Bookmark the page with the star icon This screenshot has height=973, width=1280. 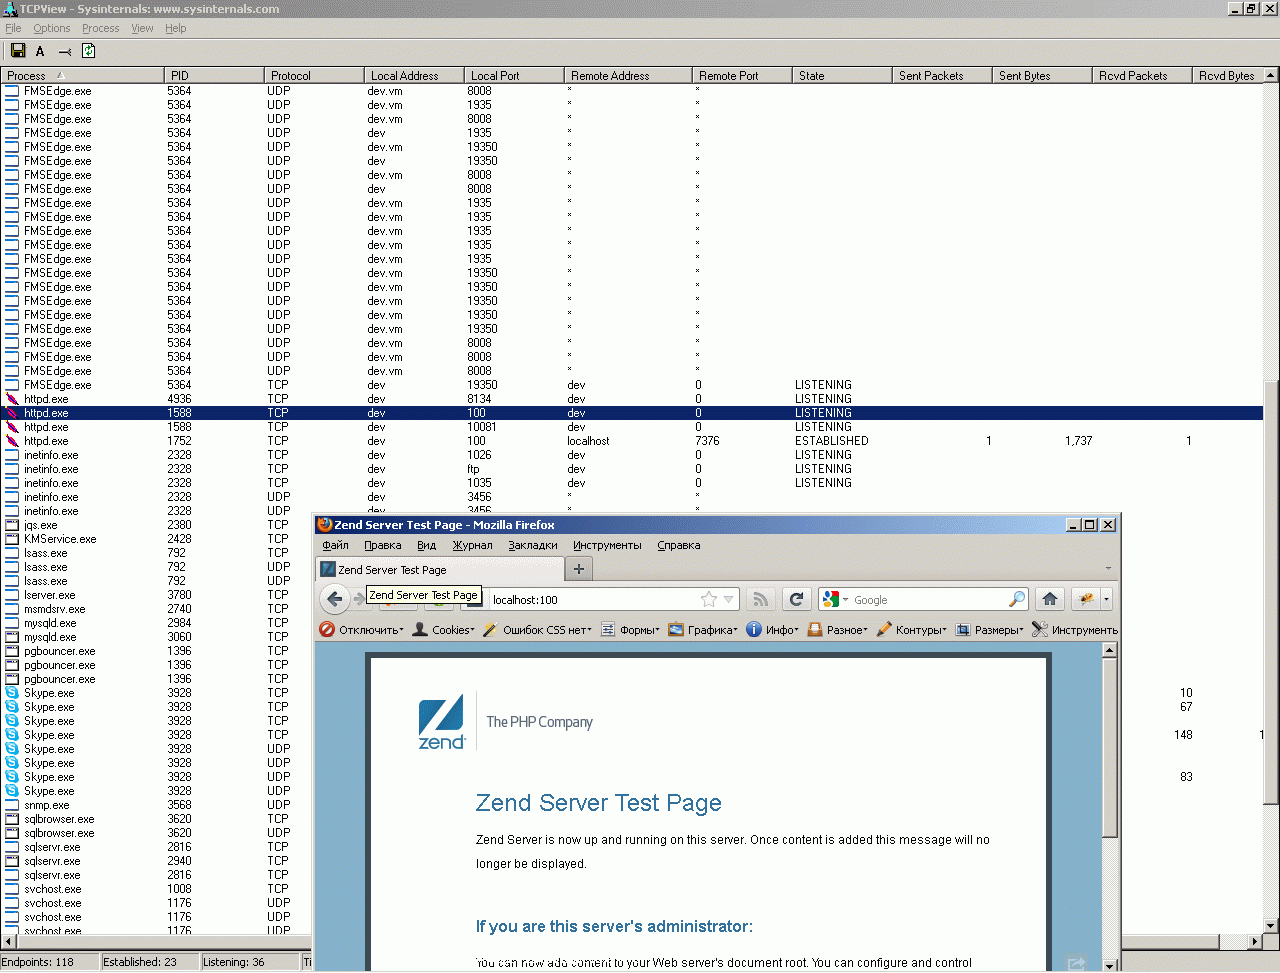(x=709, y=599)
